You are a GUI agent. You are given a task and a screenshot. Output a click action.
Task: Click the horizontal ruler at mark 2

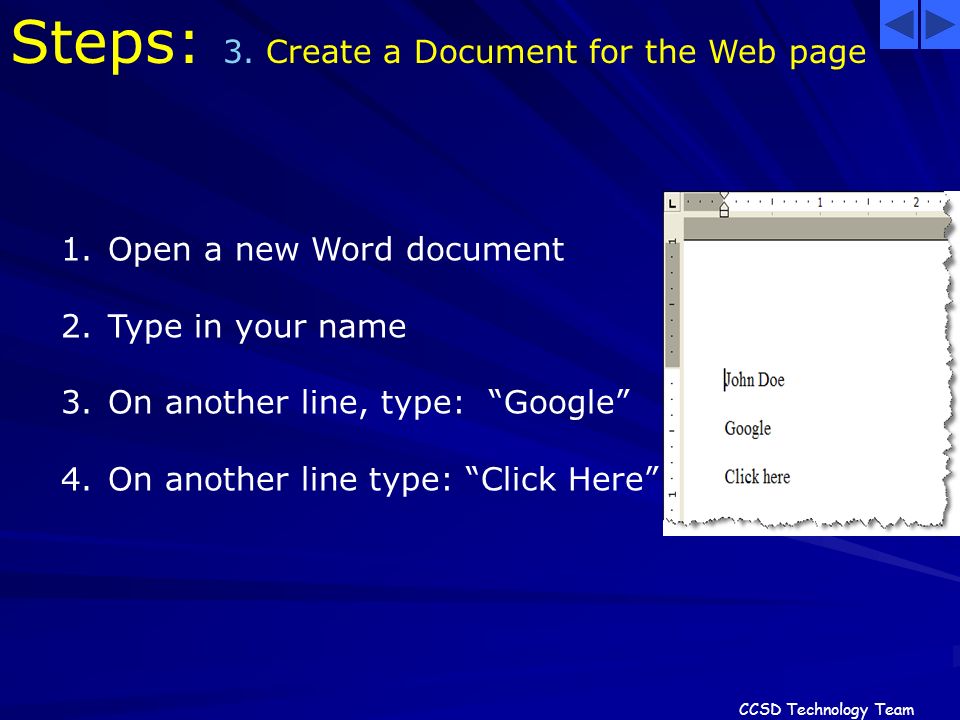click(916, 202)
